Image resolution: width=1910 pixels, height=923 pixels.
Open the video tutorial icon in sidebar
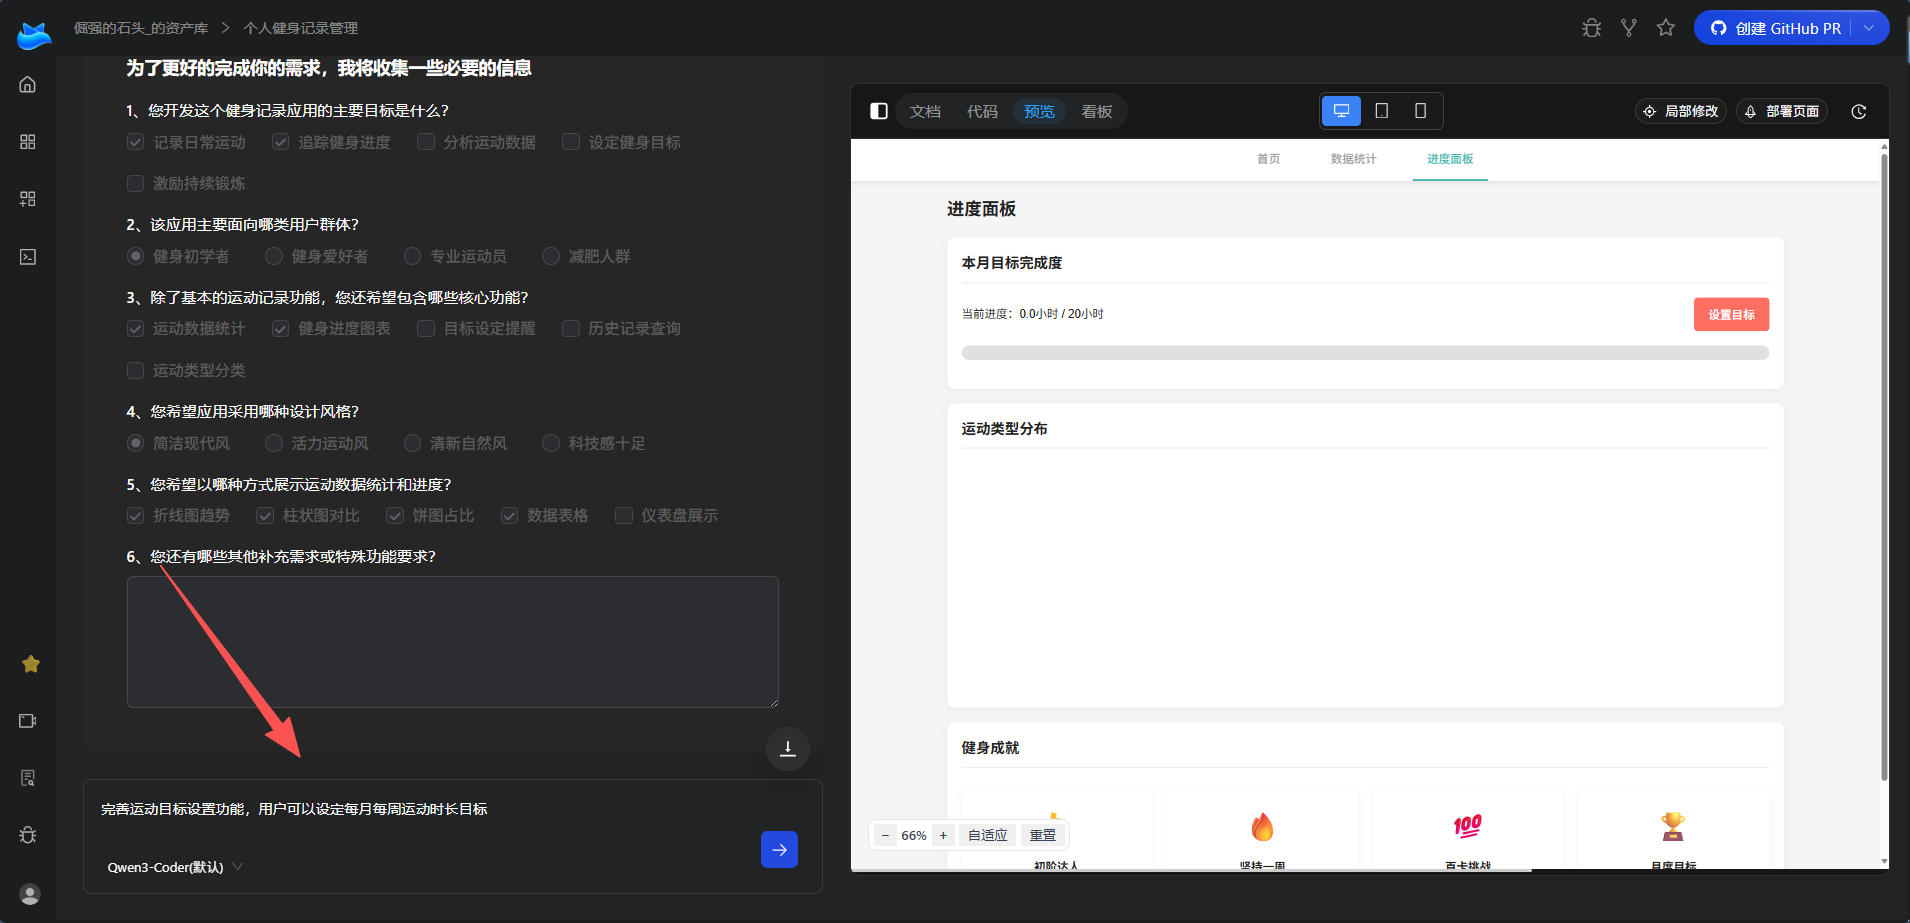(28, 721)
